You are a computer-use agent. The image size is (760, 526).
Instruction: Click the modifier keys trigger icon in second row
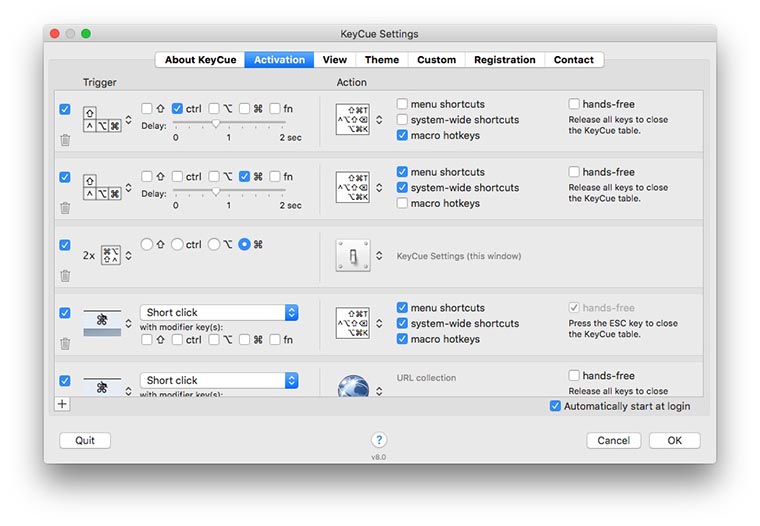(x=102, y=187)
